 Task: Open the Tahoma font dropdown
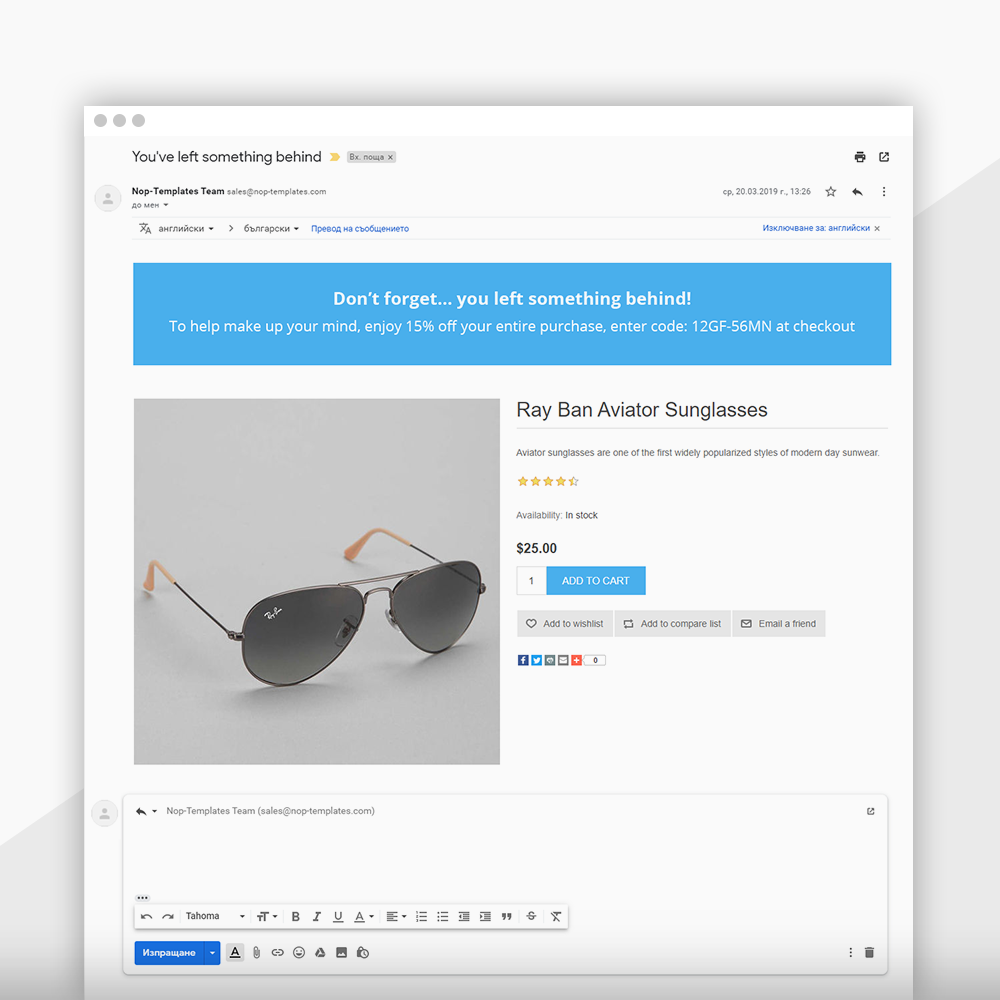click(215, 916)
